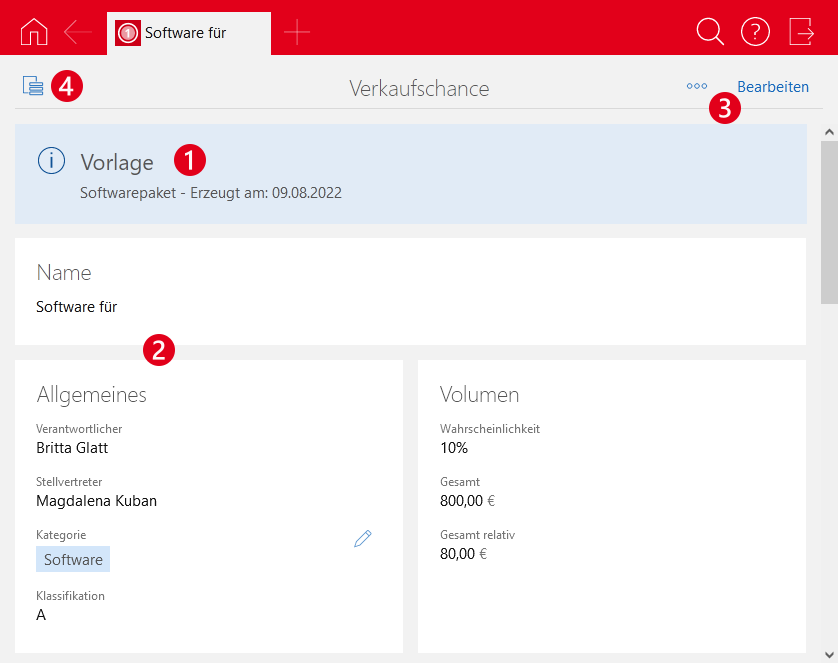This screenshot has height=663, width=838.
Task: Click the Vorlage banner heading
Action: [x=117, y=162]
